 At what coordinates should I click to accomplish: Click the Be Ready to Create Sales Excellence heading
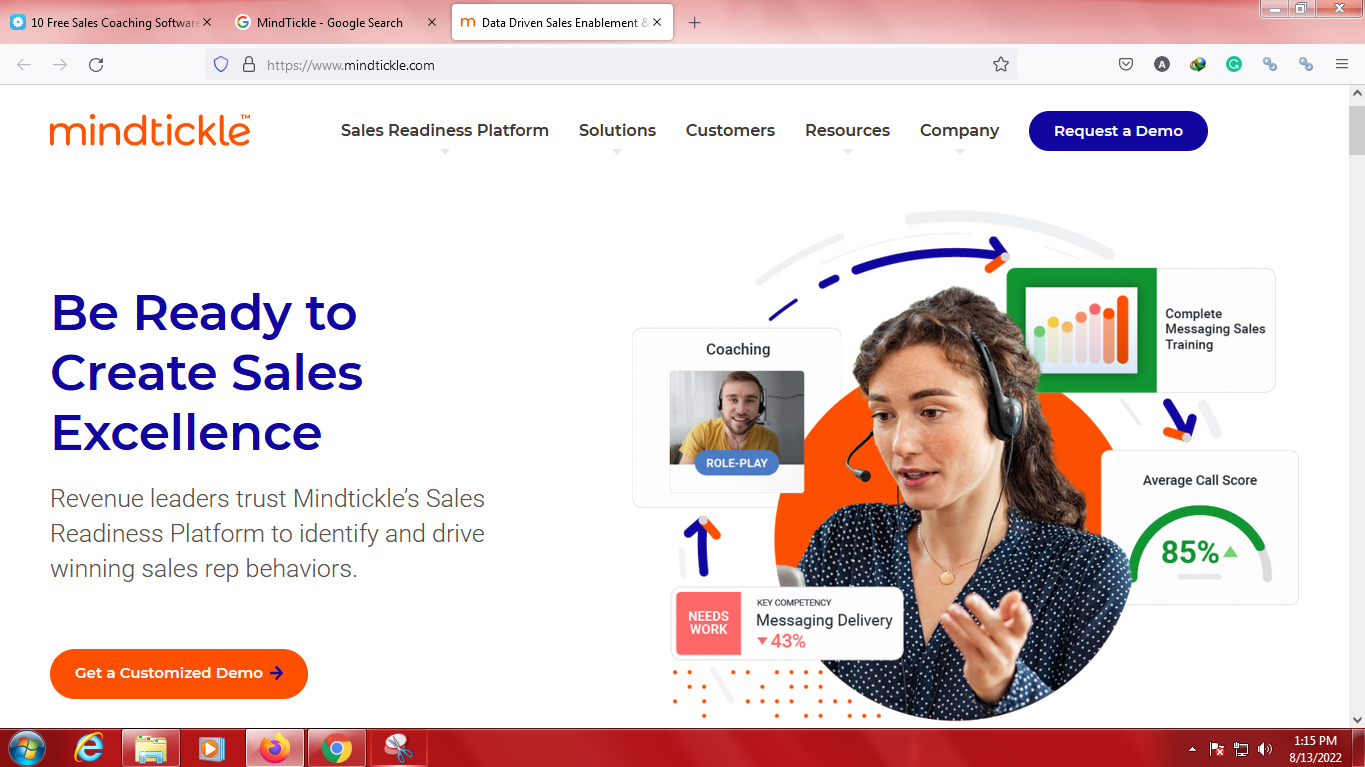[x=206, y=372]
